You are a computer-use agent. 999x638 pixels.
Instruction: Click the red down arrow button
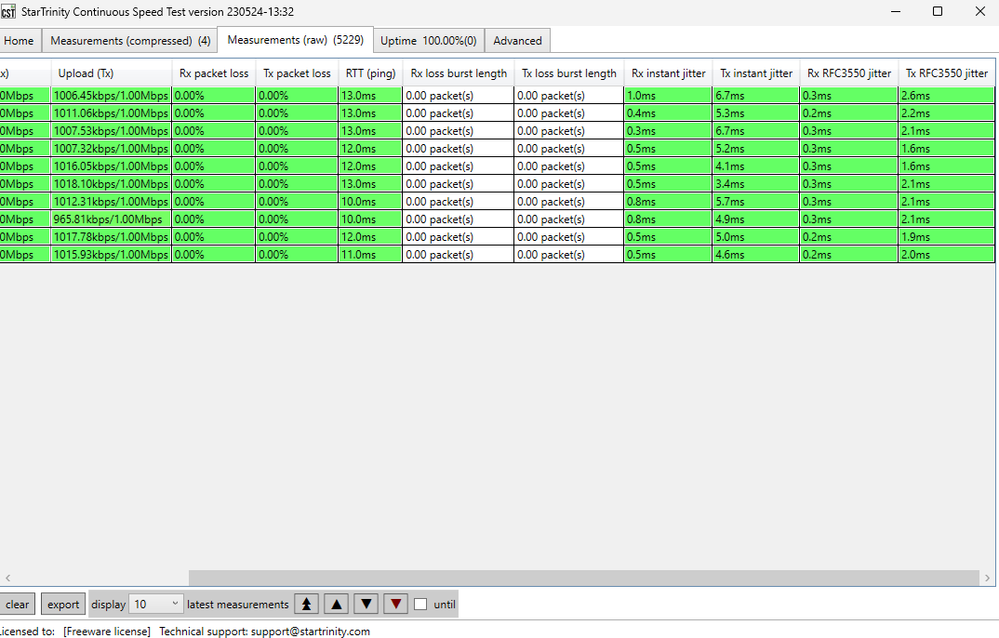[396, 604]
